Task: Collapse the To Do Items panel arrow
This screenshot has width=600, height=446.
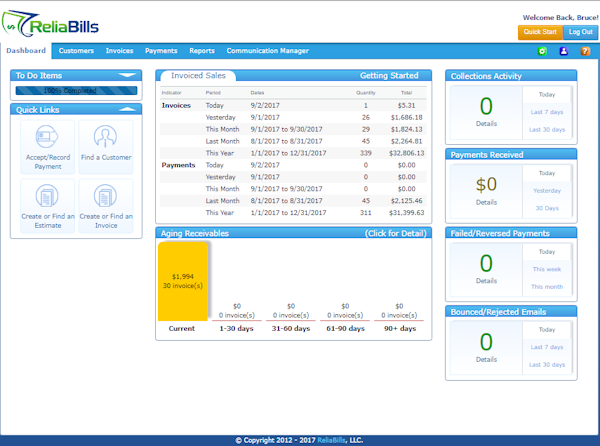Action: point(127,75)
